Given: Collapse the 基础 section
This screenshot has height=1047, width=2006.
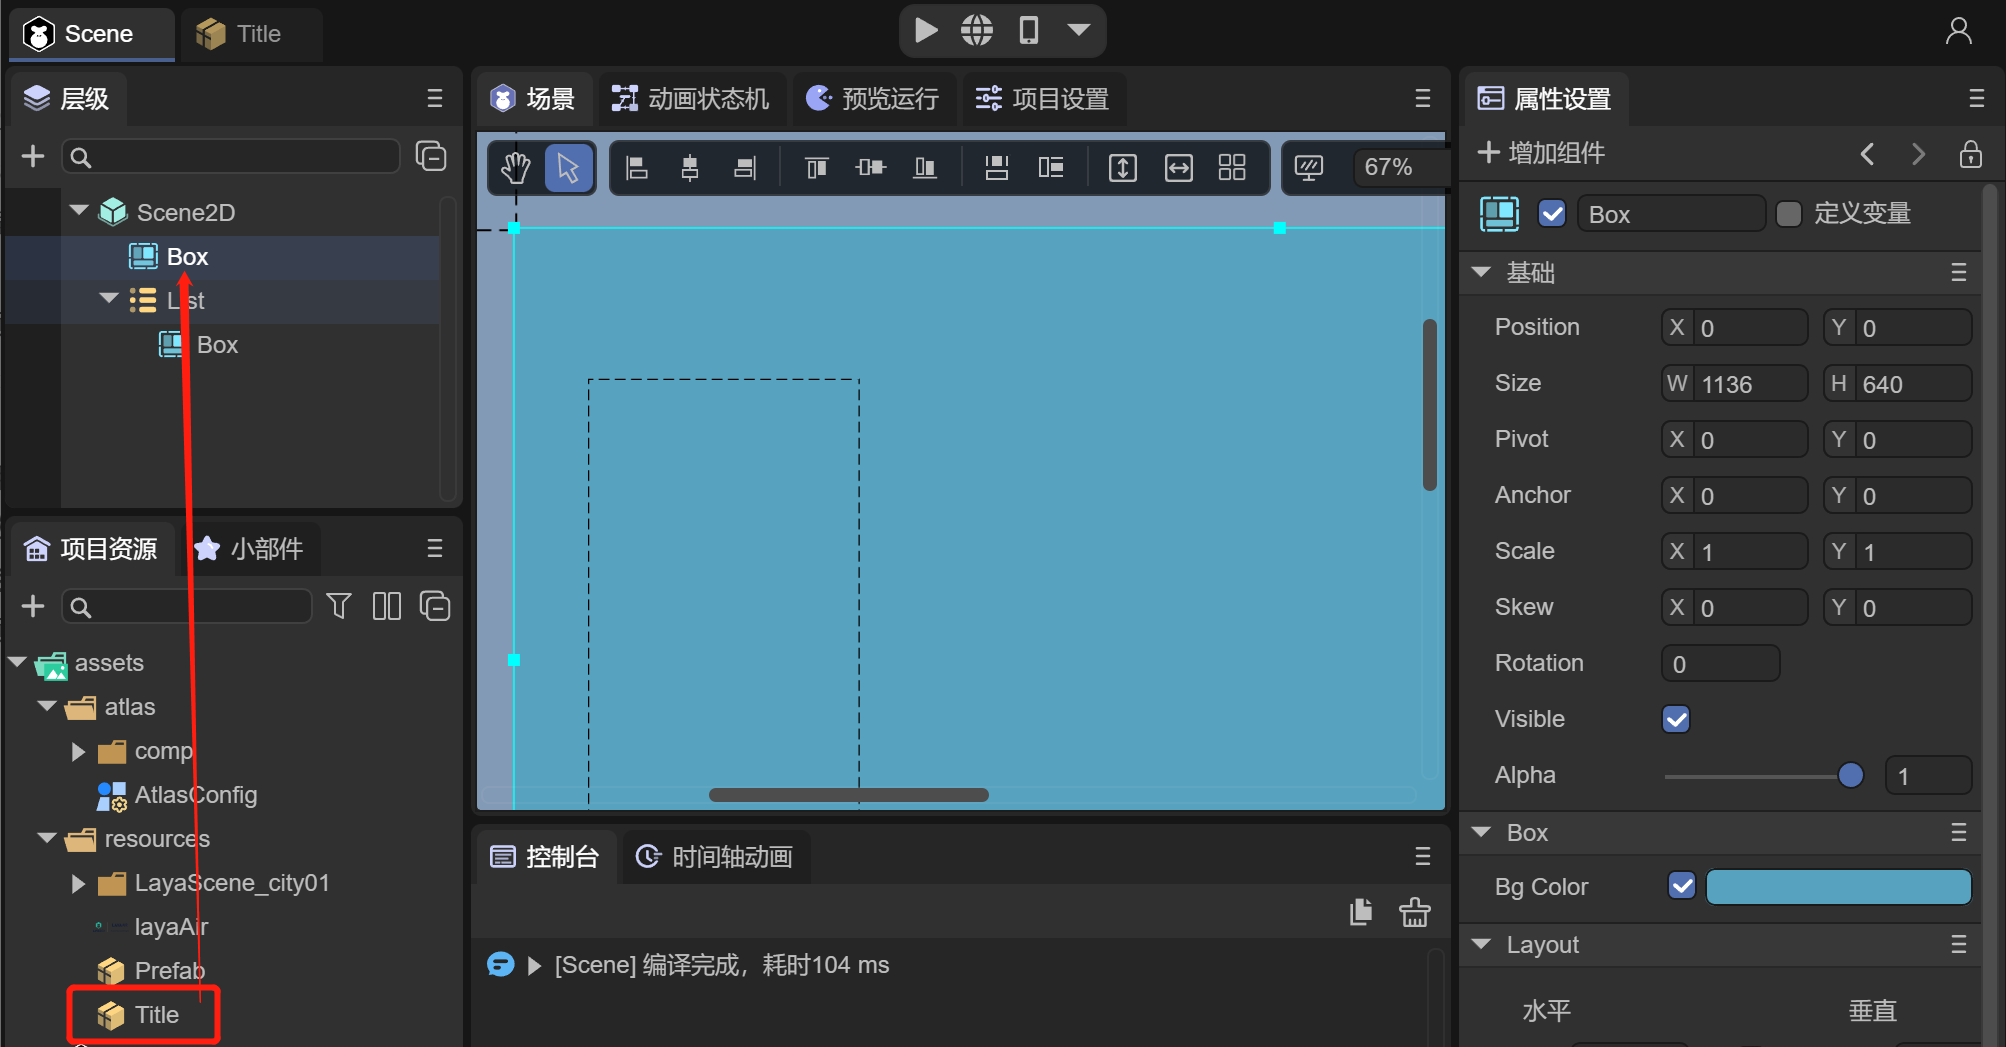Looking at the screenshot, I should [1482, 272].
